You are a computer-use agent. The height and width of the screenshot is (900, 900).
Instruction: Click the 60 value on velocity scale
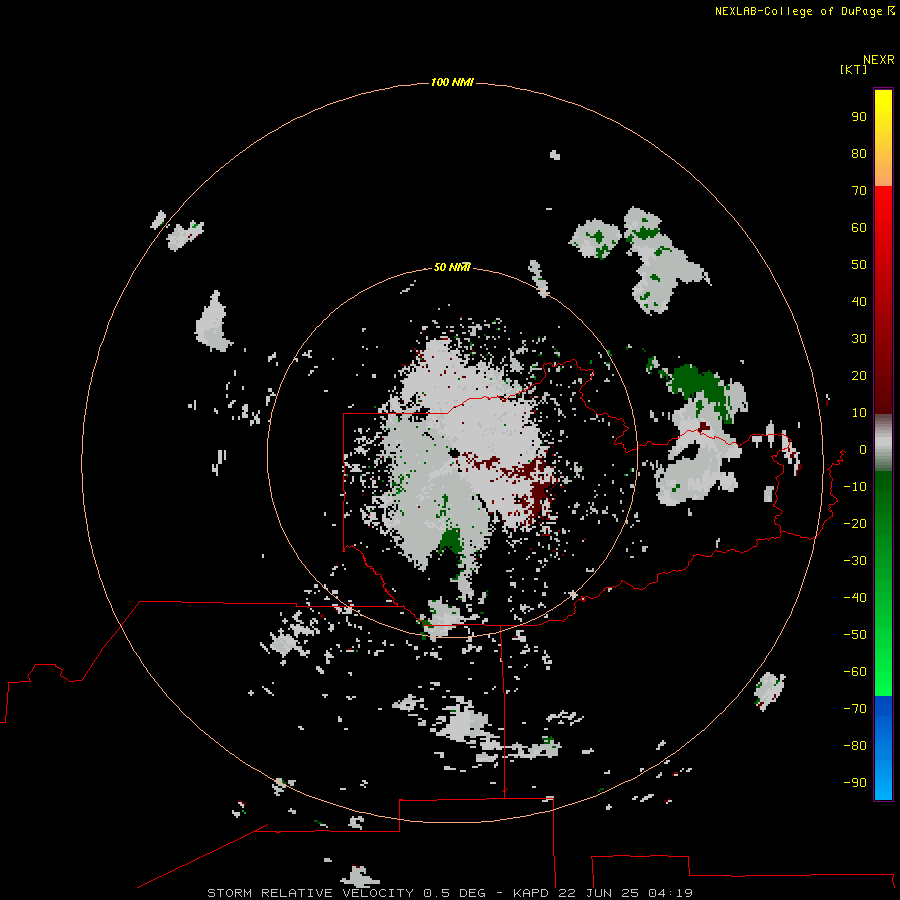pos(859,228)
